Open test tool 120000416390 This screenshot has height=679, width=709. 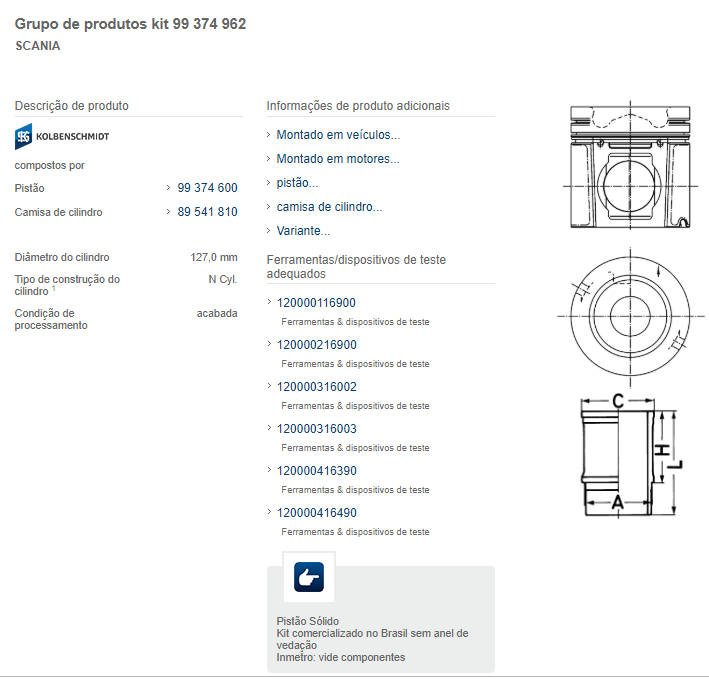(316, 471)
